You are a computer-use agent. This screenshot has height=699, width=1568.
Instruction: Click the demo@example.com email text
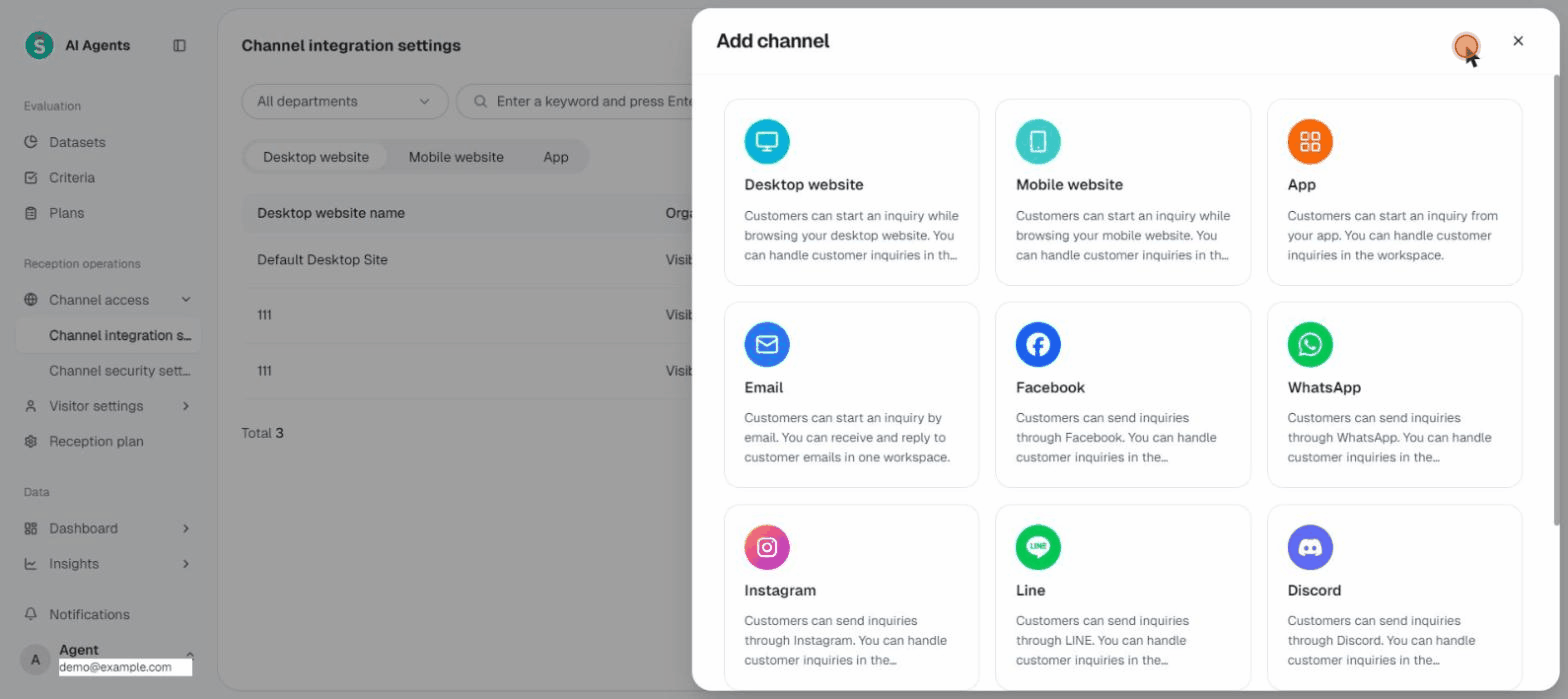tap(115, 667)
